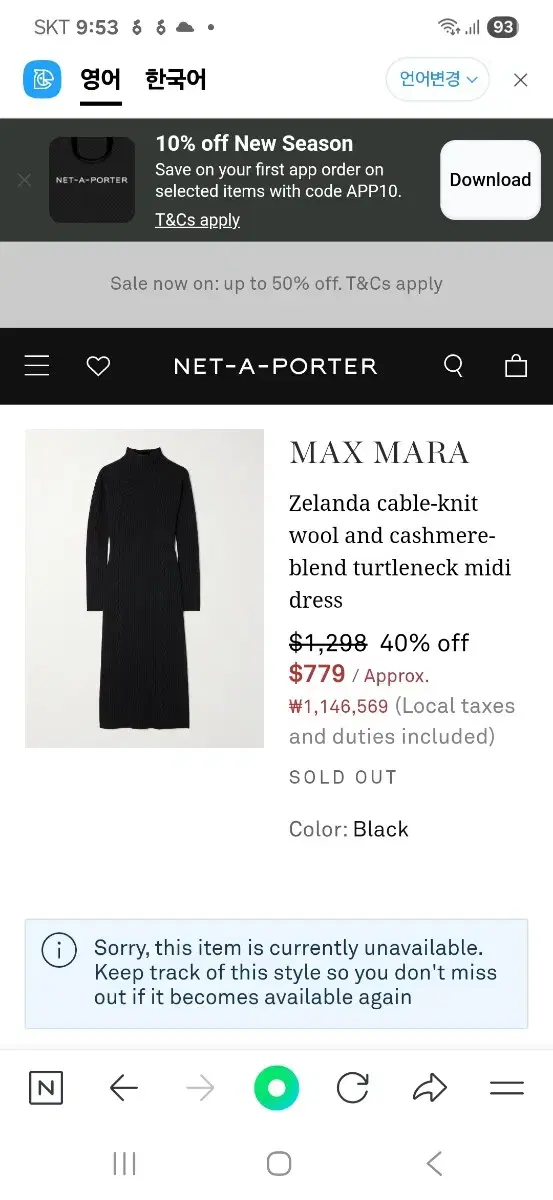This screenshot has width=553, height=1200.
Task: Tap the search magnifier icon
Action: coord(453,366)
